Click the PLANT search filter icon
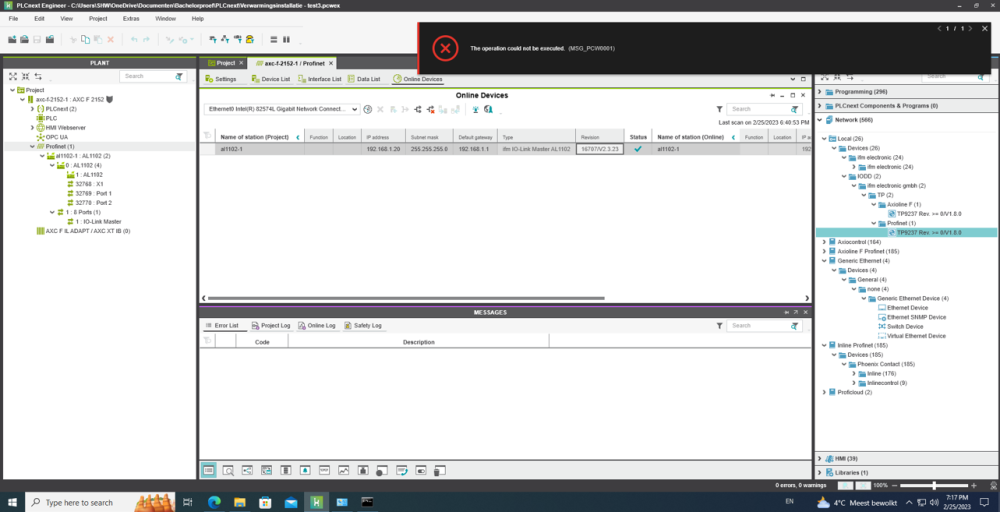 click(179, 76)
